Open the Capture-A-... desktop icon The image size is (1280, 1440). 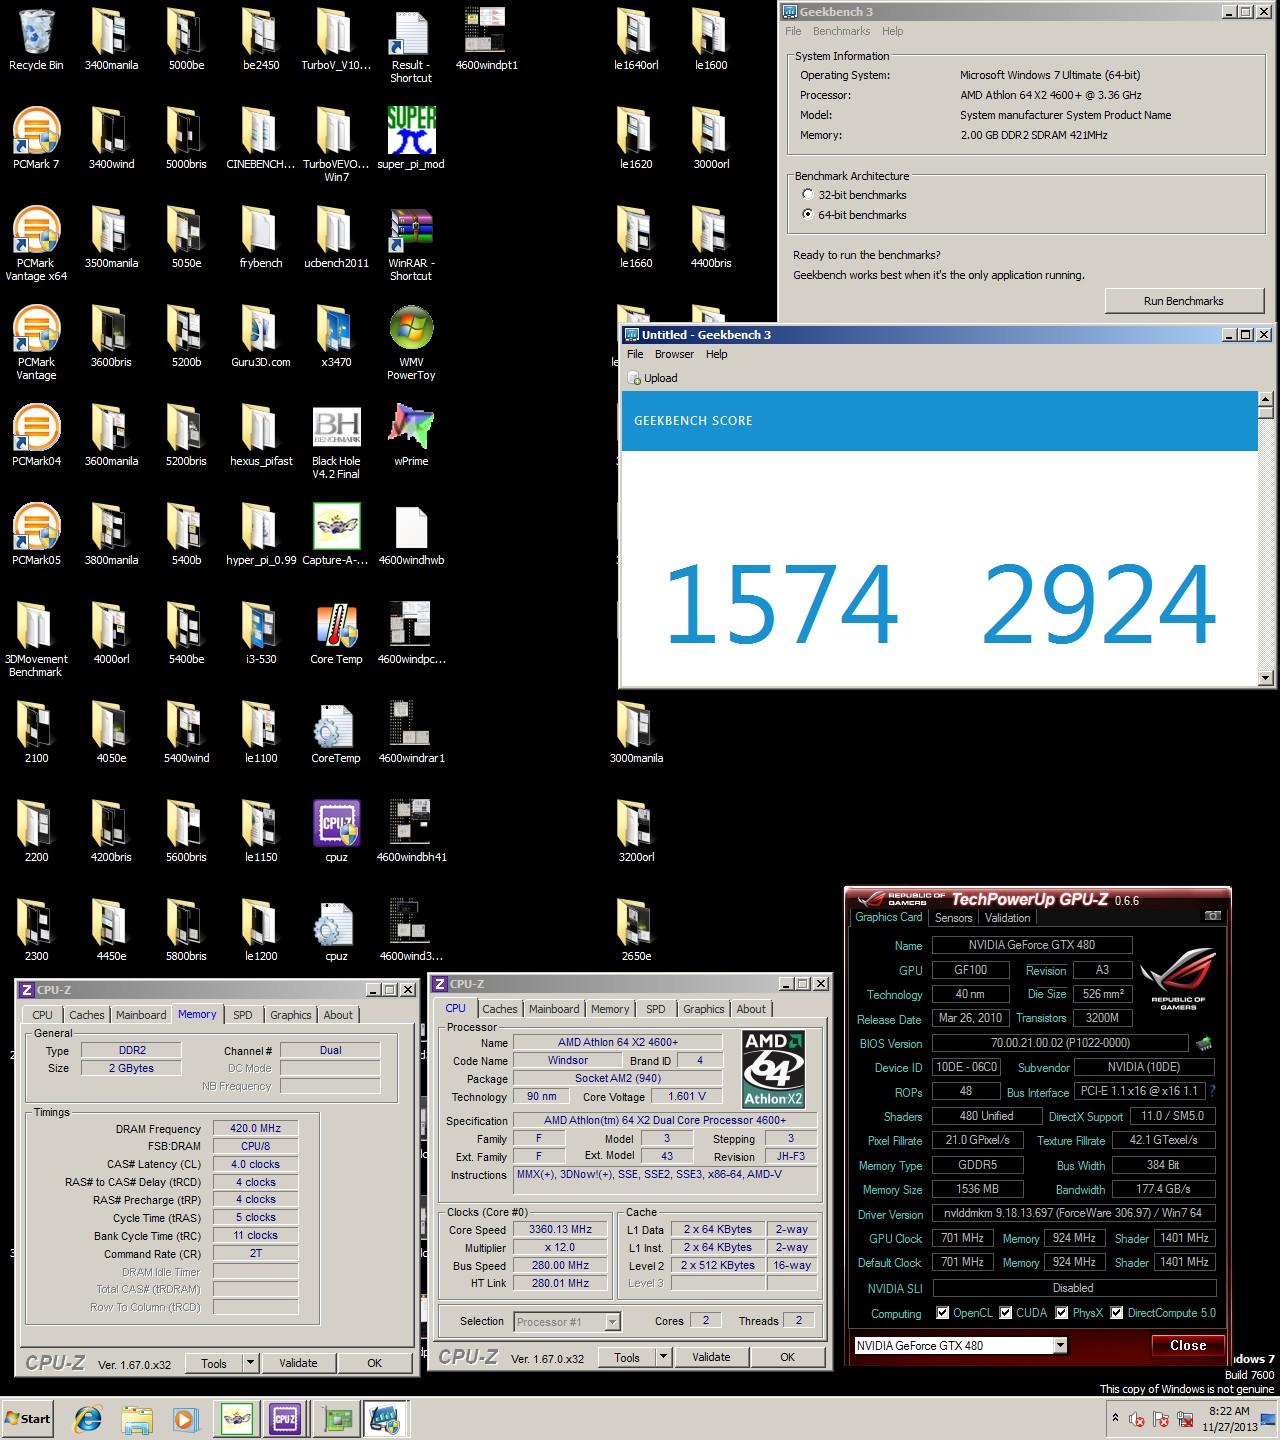[336, 535]
